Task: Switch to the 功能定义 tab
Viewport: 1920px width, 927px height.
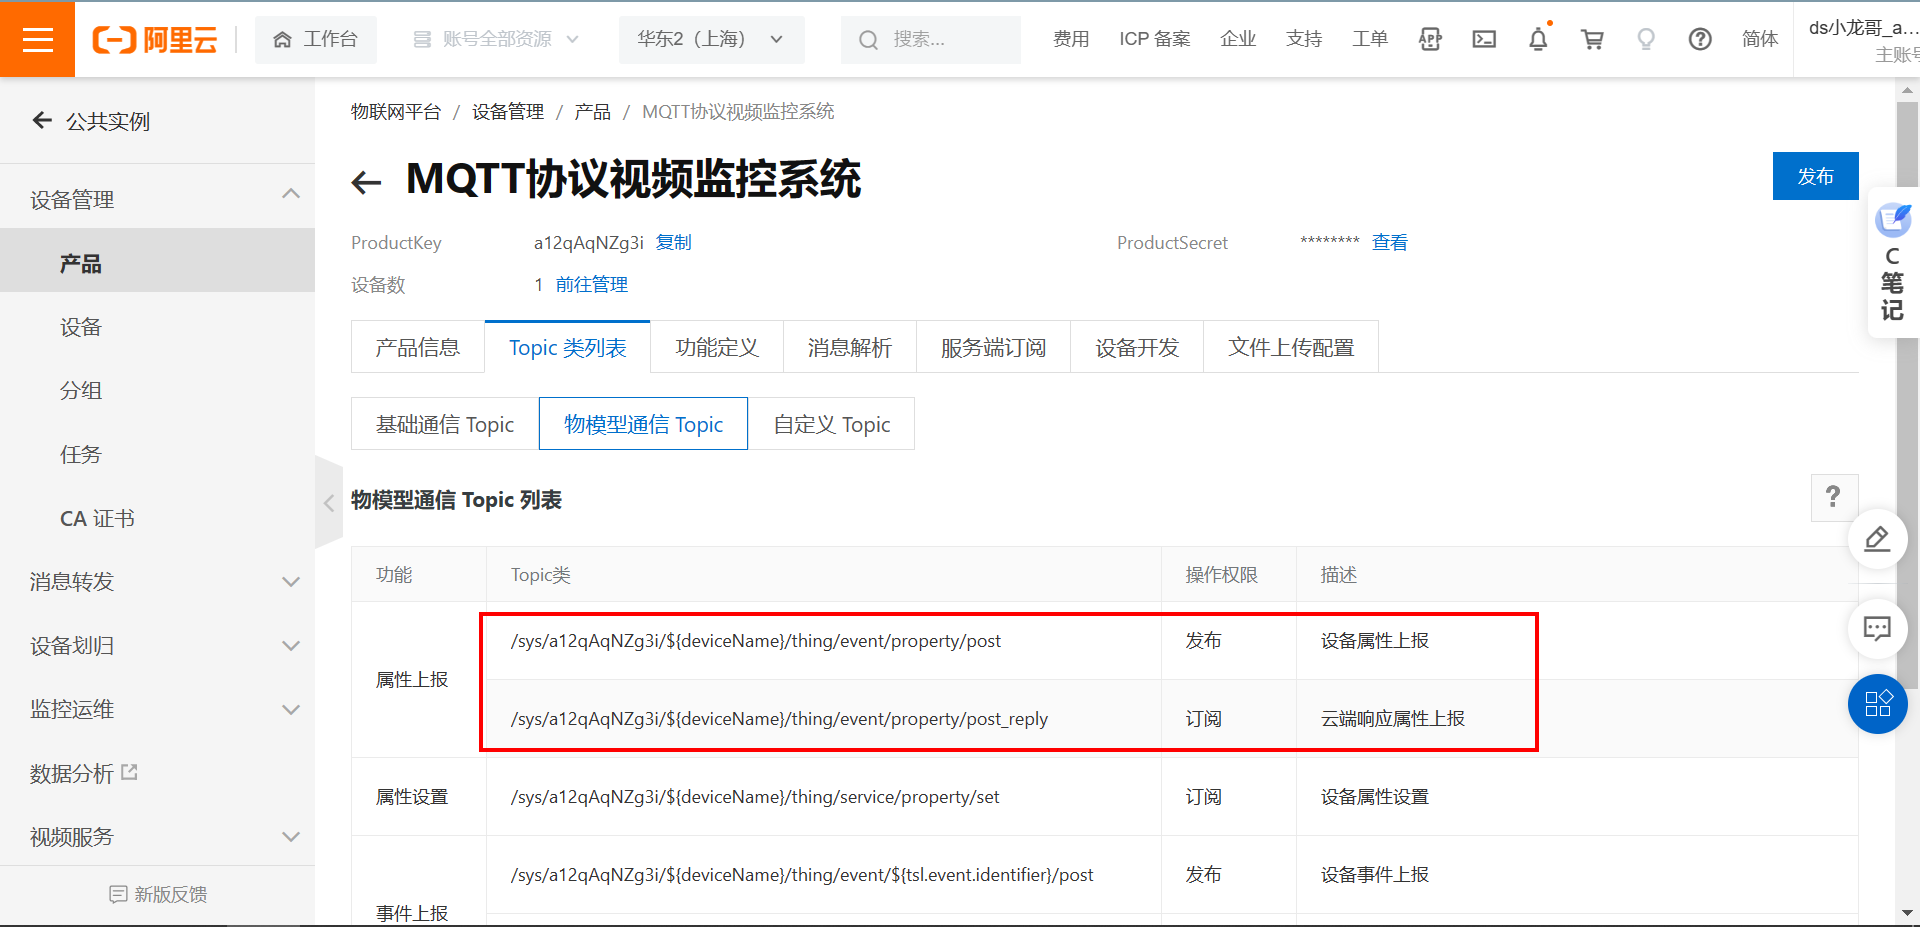Action: (x=717, y=347)
